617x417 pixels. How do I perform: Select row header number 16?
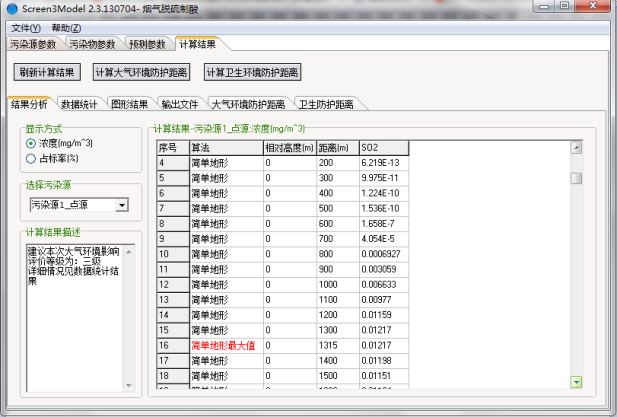click(173, 345)
